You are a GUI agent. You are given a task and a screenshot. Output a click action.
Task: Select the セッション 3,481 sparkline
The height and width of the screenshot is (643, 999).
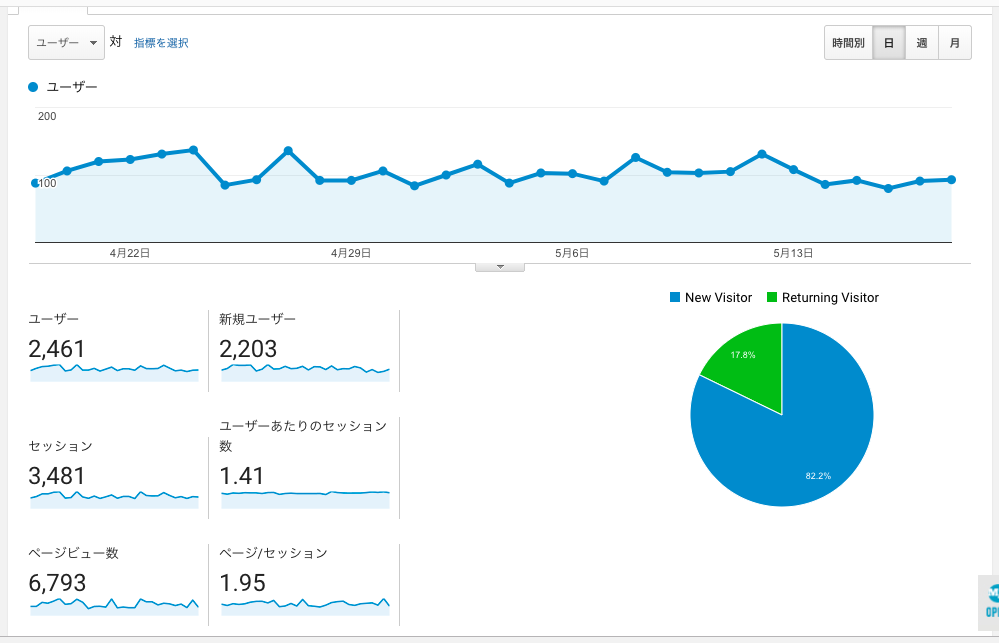pos(114,497)
